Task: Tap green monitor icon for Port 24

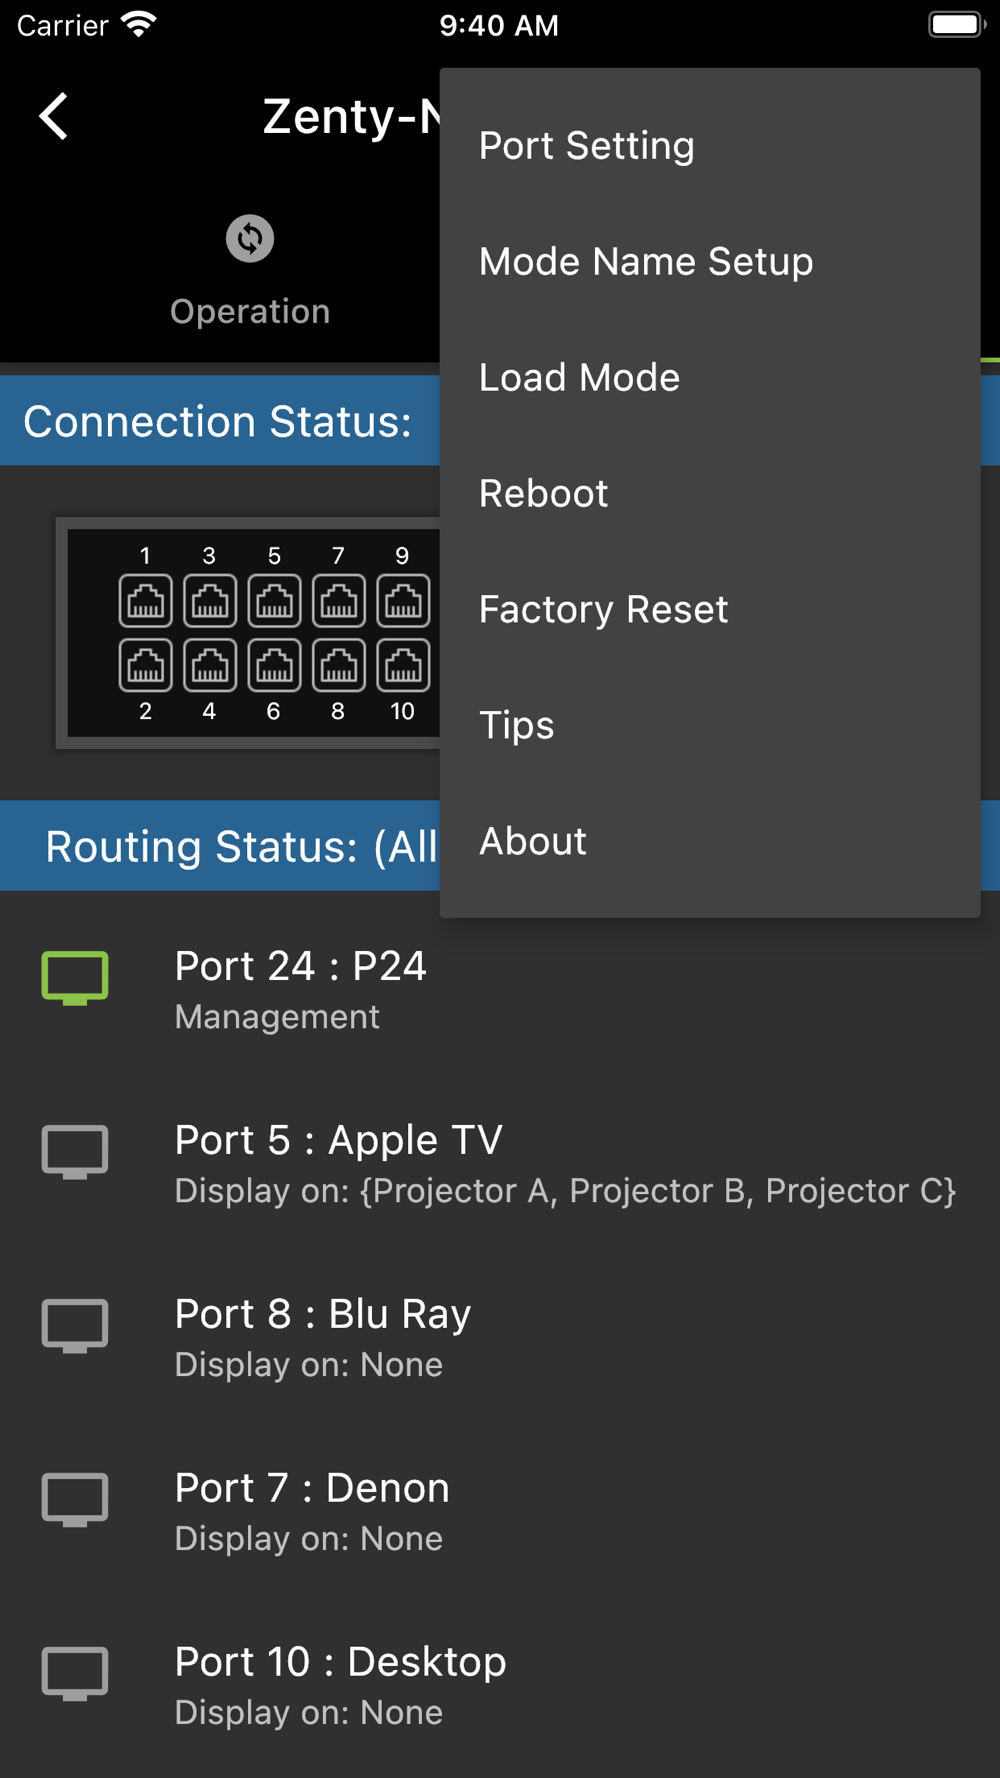Action: click(75, 977)
